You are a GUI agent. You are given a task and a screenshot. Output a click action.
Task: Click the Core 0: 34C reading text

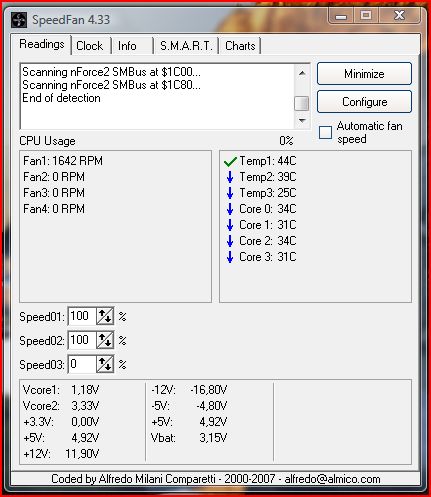[268, 209]
